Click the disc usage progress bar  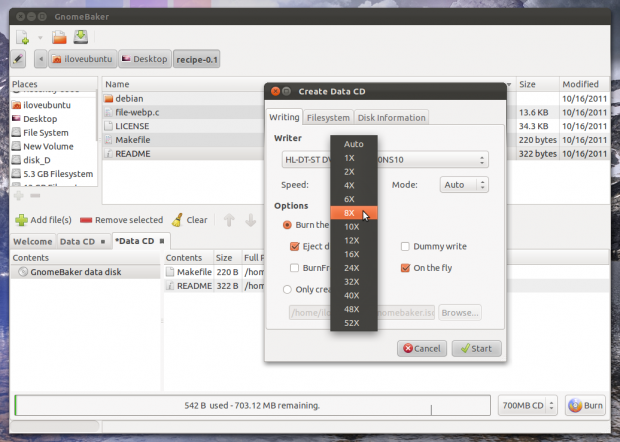[x=252, y=405]
